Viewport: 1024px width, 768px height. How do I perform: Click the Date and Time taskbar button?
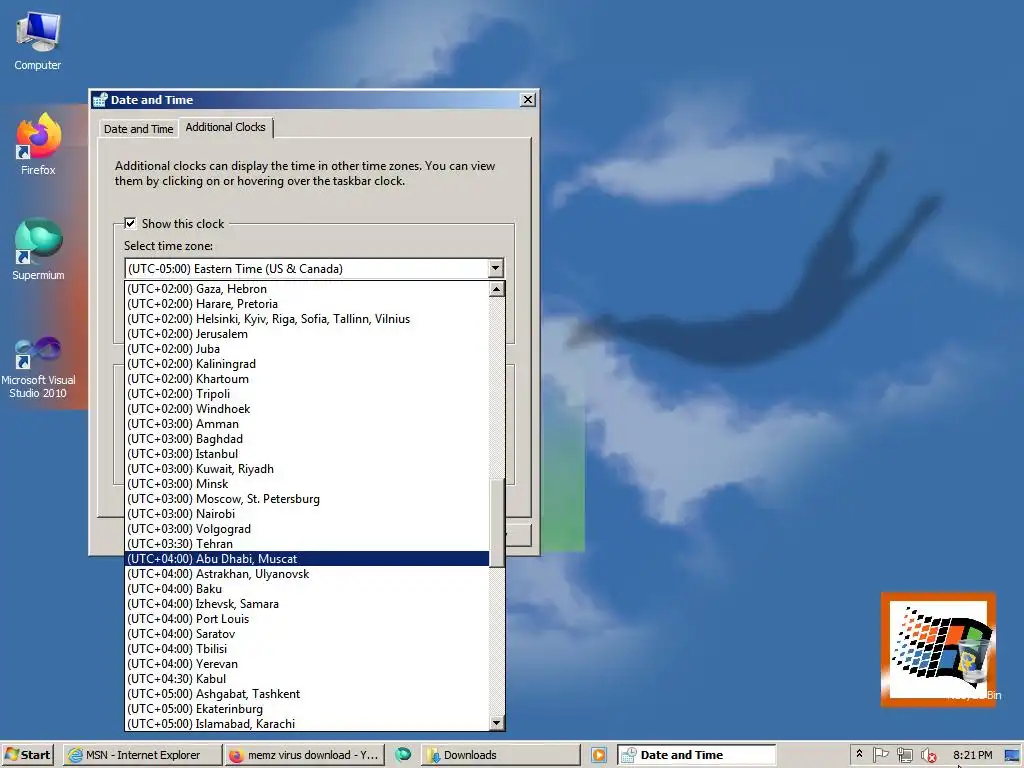click(696, 755)
